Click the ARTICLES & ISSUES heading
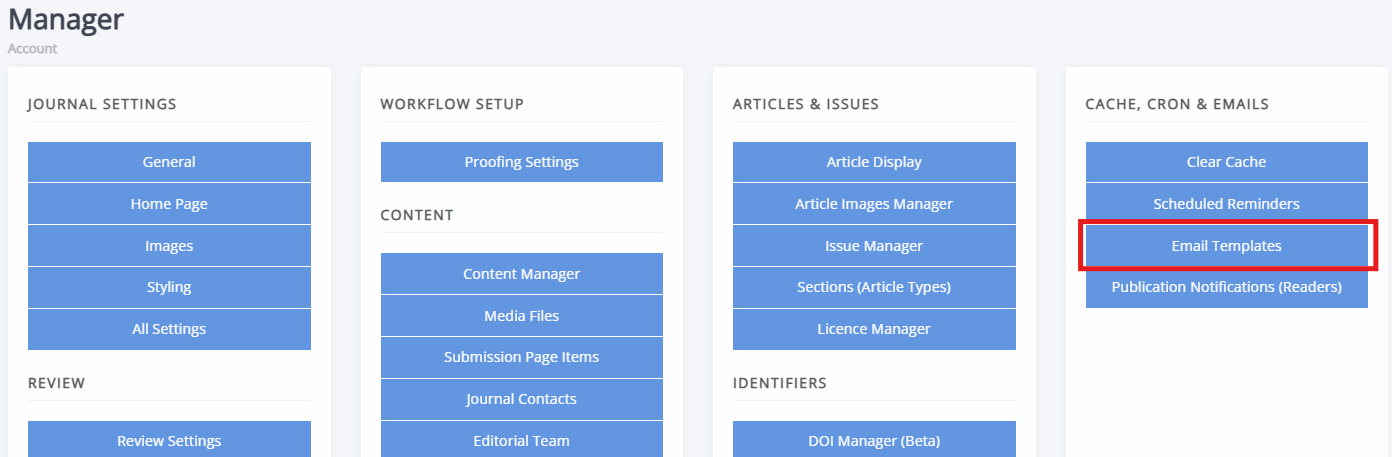 point(806,104)
